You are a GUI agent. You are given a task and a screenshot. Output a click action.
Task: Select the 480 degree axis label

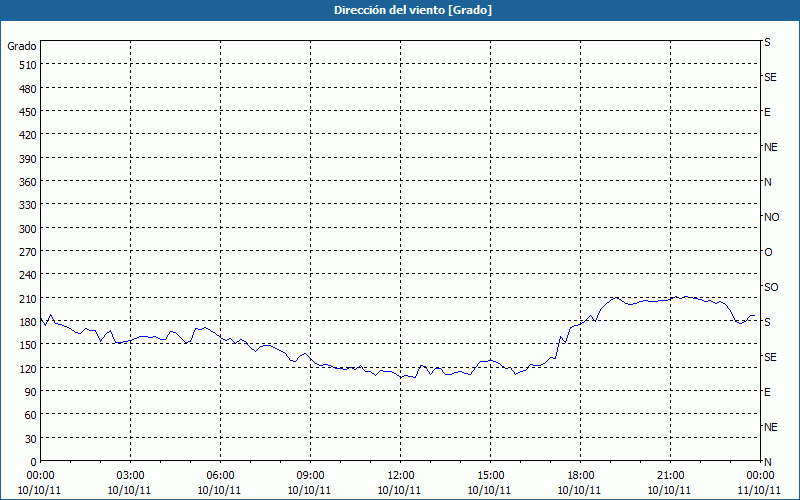coord(28,89)
